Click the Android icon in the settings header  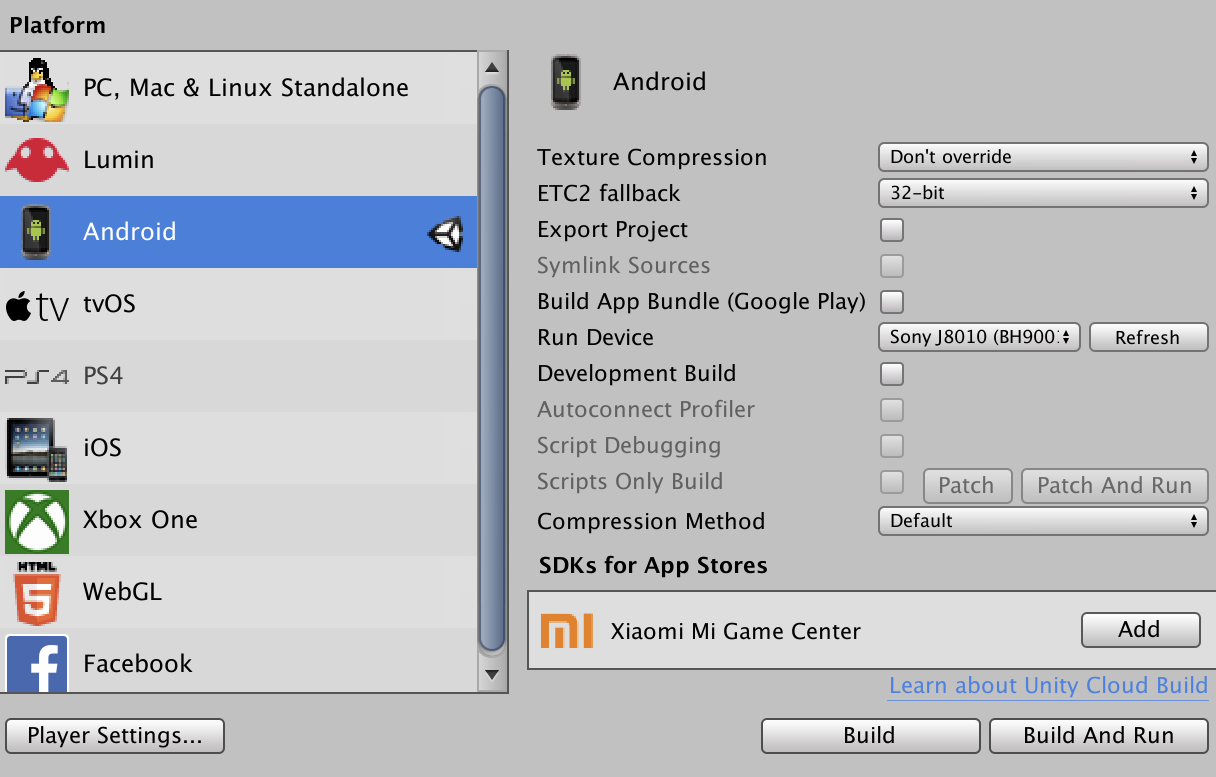[x=565, y=83]
